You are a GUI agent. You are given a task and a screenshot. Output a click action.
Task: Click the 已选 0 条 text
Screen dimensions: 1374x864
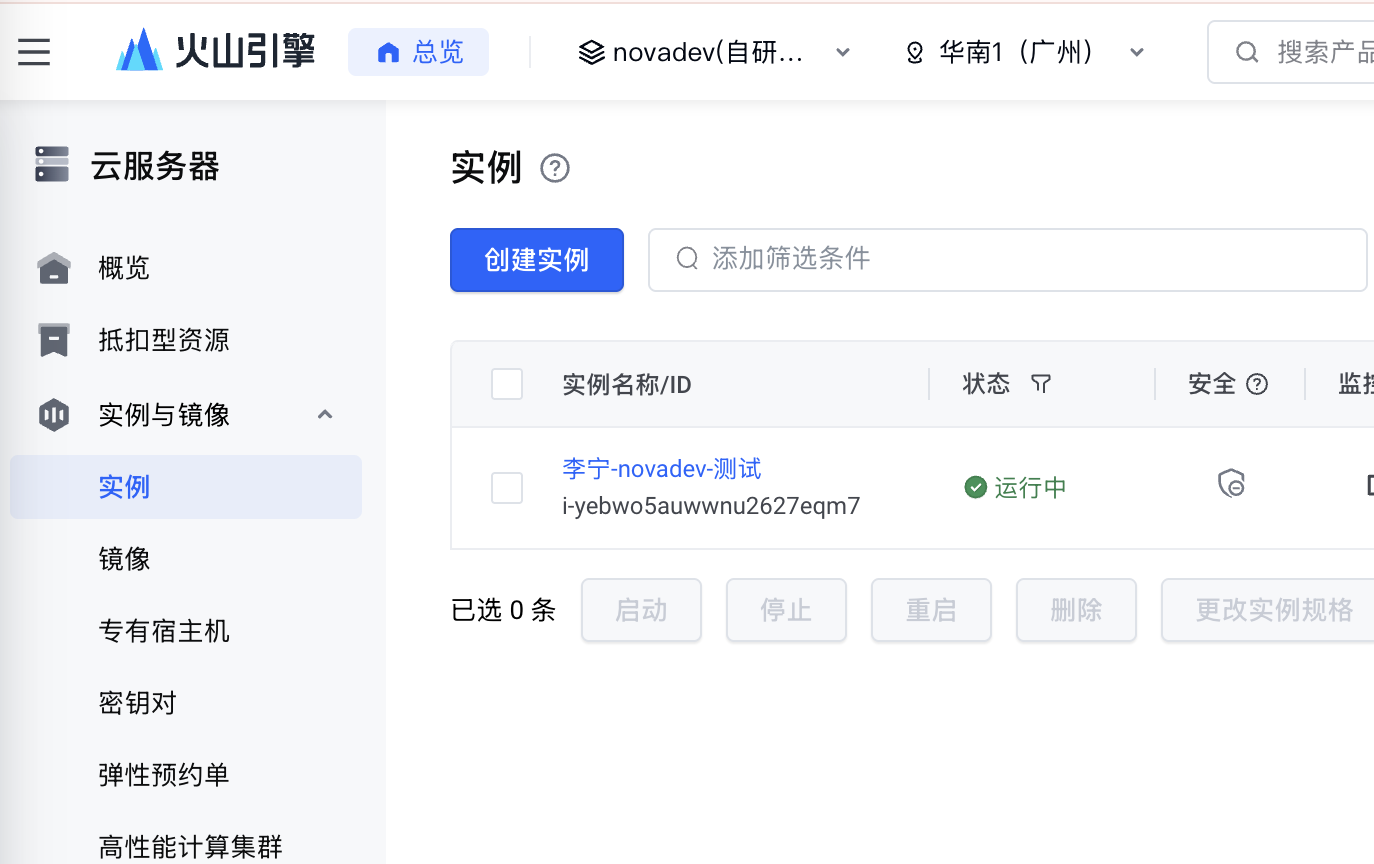point(503,610)
